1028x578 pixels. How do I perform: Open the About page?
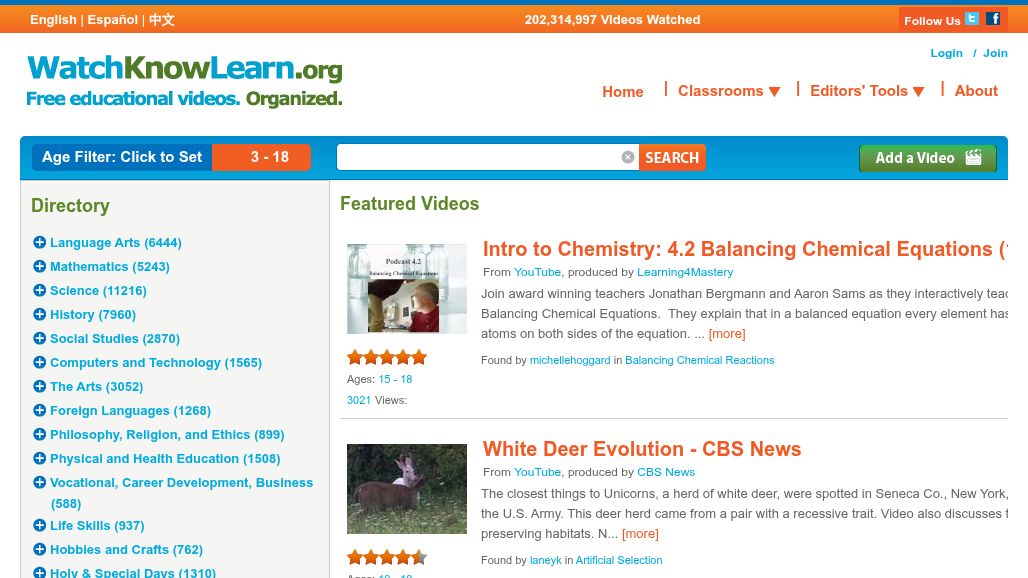click(x=976, y=91)
